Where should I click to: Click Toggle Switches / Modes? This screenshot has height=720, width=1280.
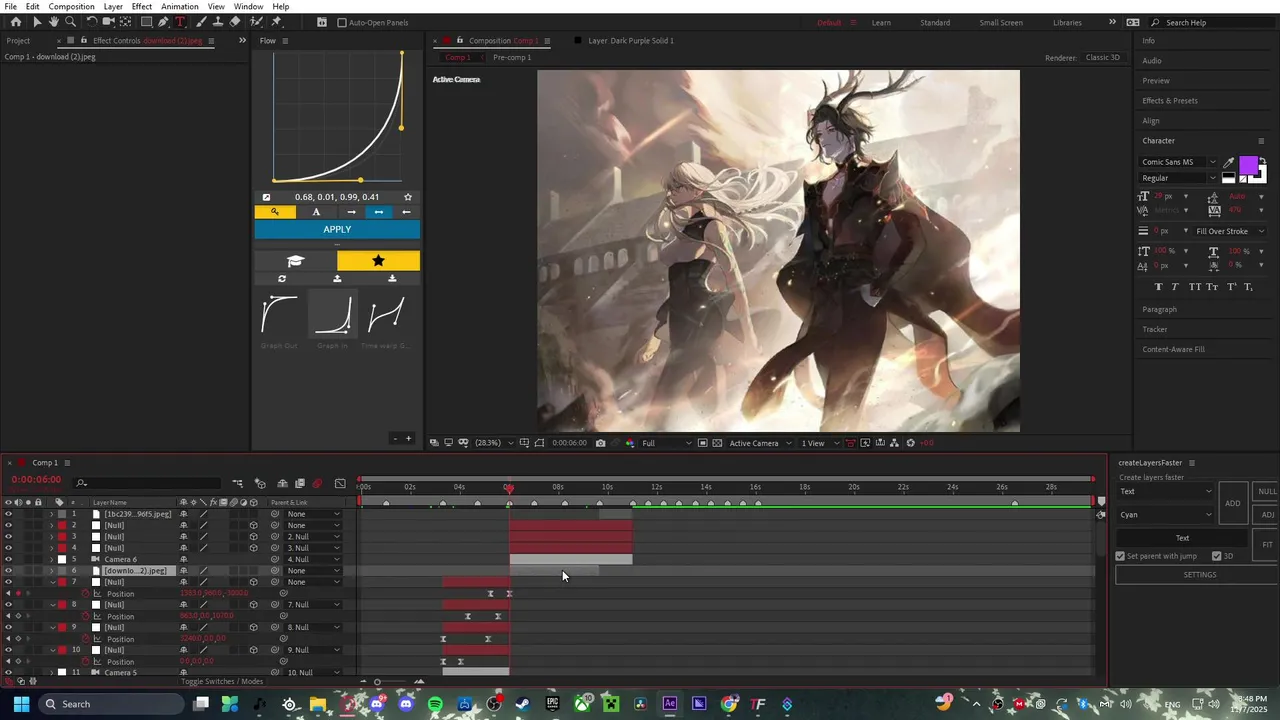pos(222,682)
